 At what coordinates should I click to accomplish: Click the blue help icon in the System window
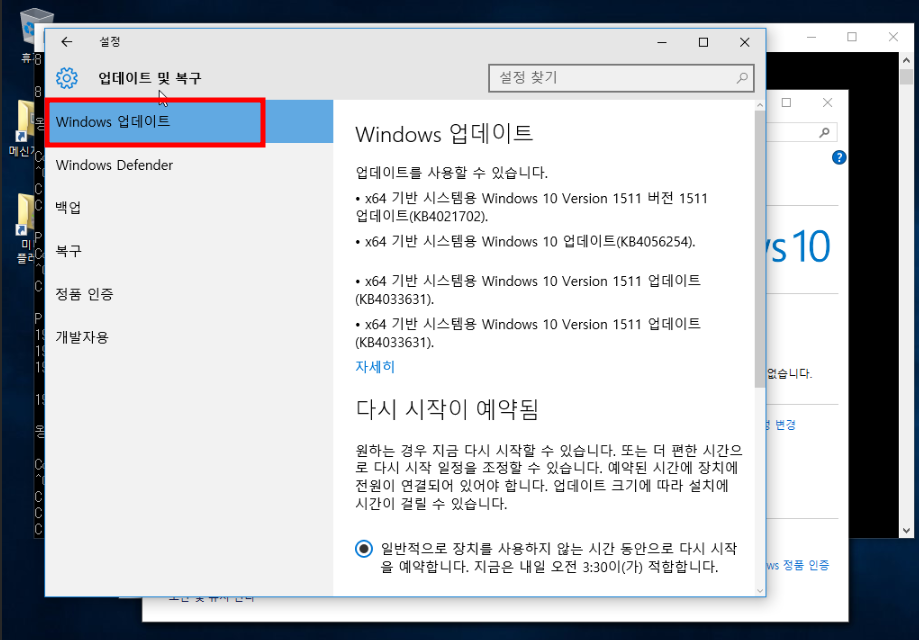pos(839,157)
